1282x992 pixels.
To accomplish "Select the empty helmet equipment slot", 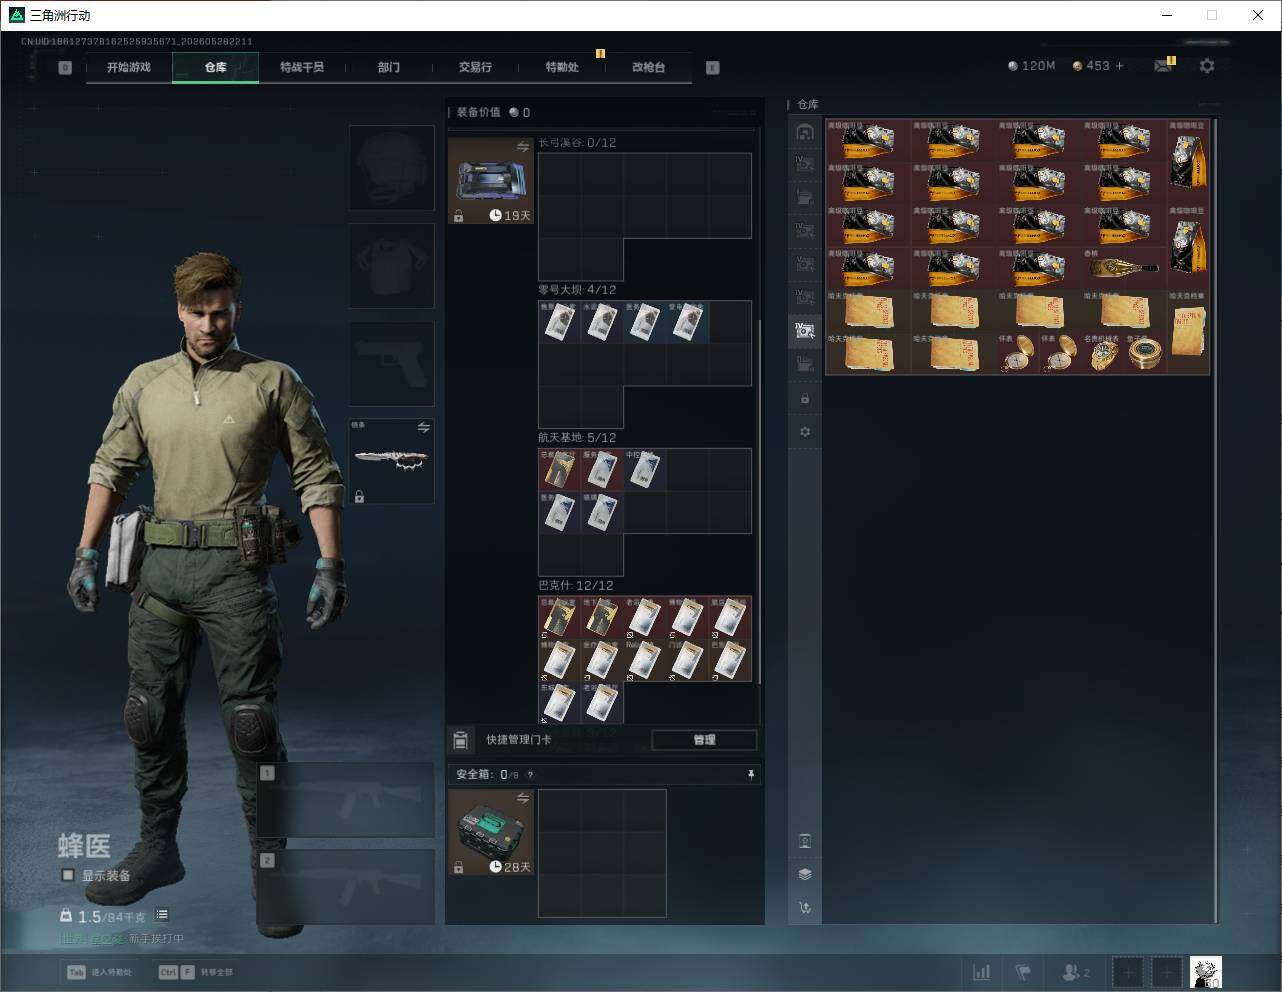I will [x=391, y=167].
